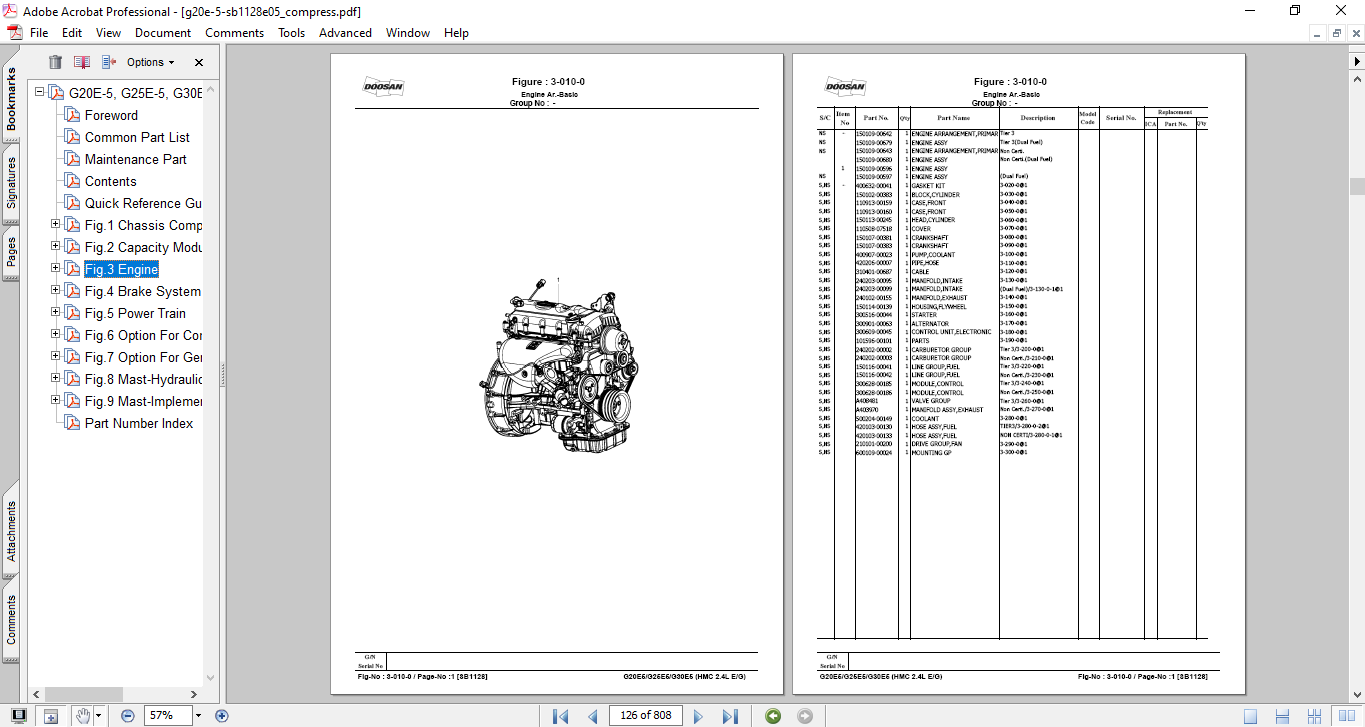
Task: Click the page number input field
Action: [x=645, y=716]
